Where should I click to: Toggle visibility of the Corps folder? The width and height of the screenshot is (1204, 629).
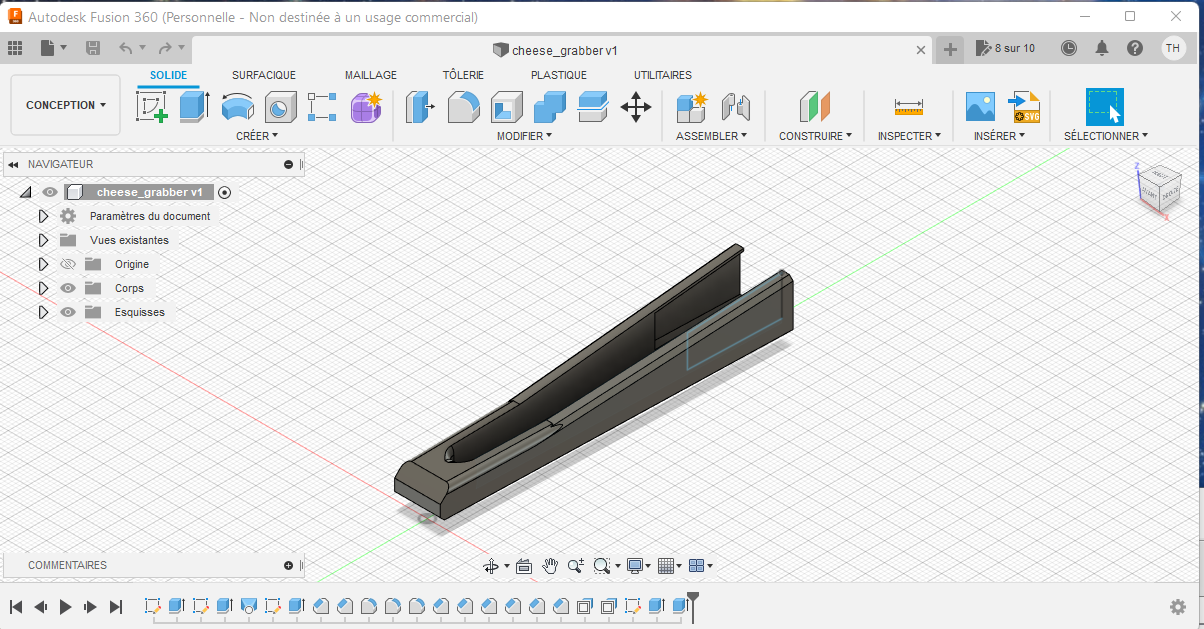[x=68, y=288]
